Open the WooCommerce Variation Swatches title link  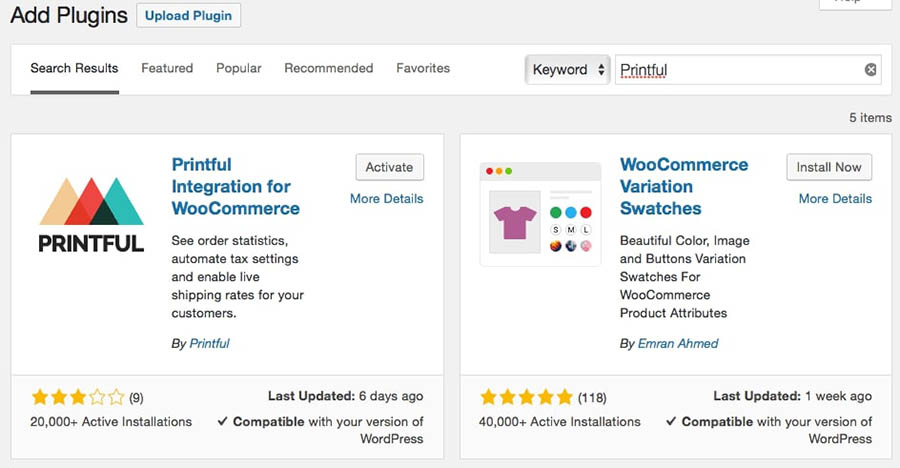(x=684, y=187)
